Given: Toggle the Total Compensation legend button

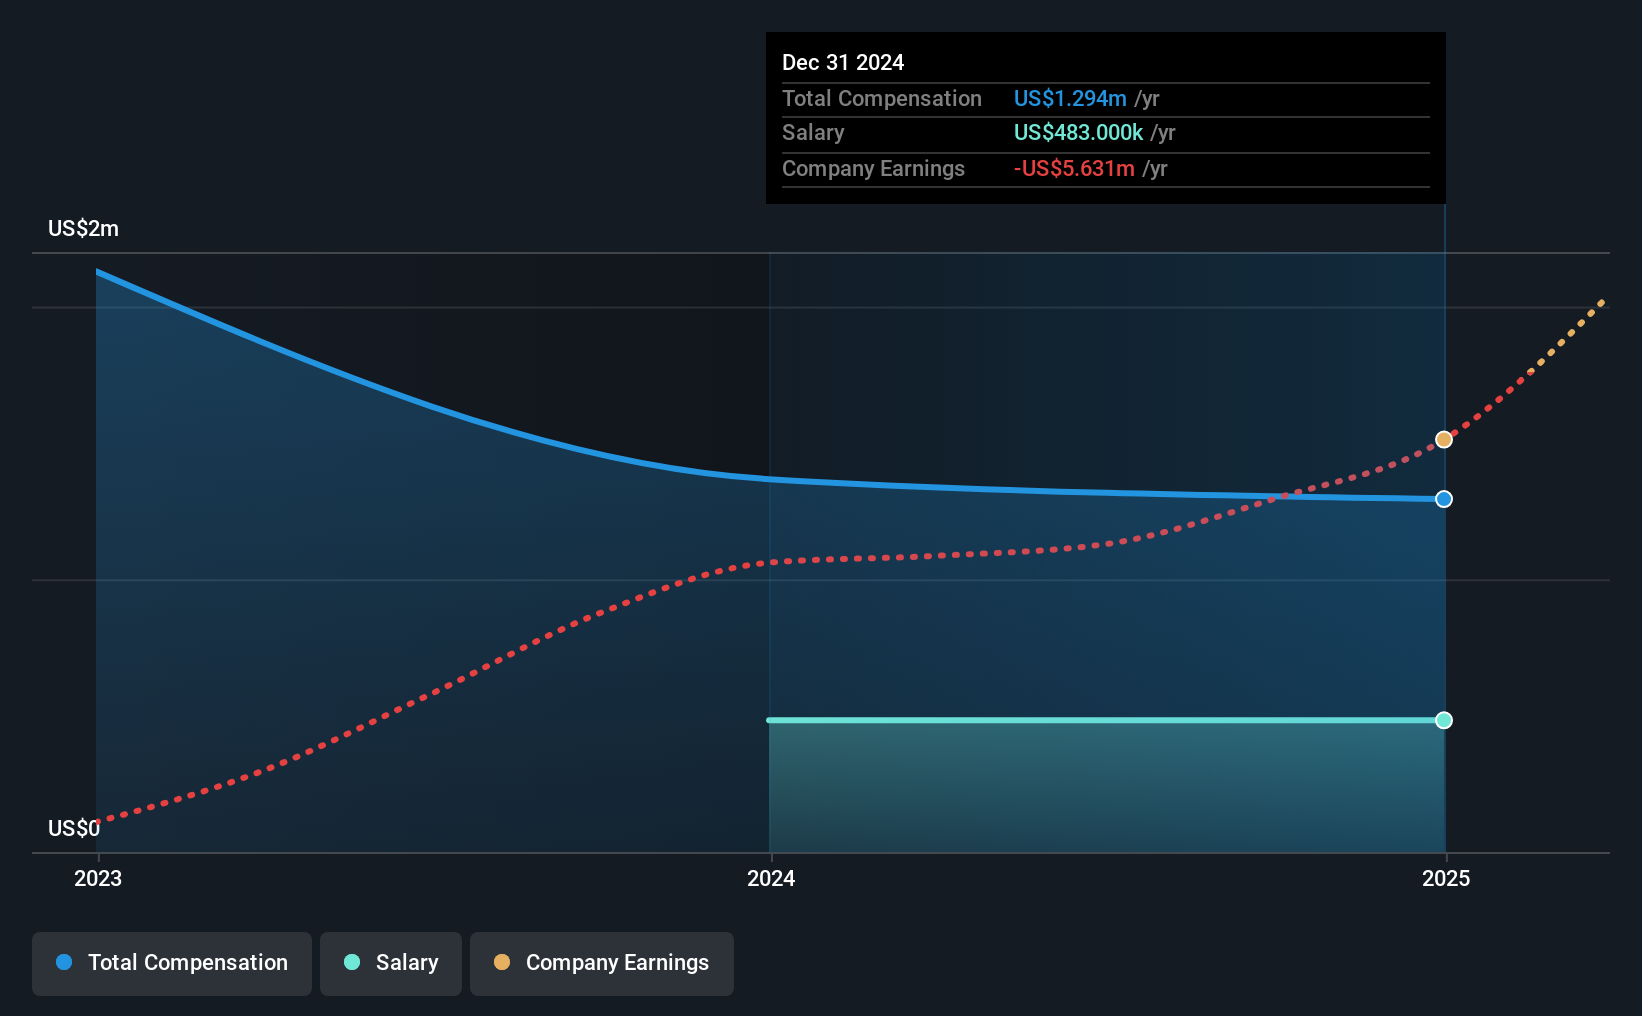Looking at the screenshot, I should [172, 963].
